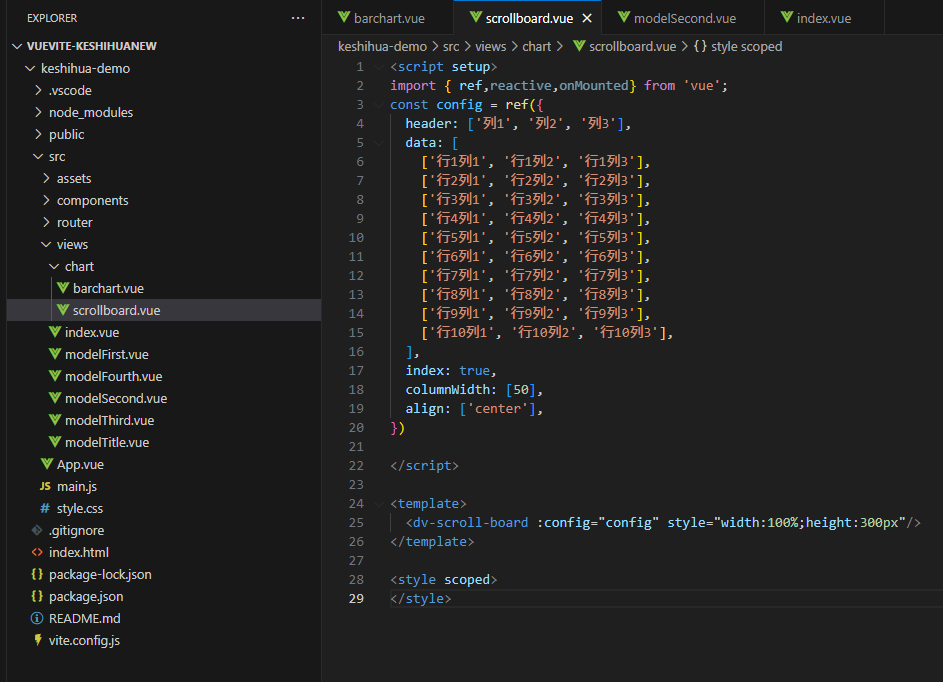Close the scrollboard.vue editor tab
The height and width of the screenshot is (682, 943).
pos(587,18)
